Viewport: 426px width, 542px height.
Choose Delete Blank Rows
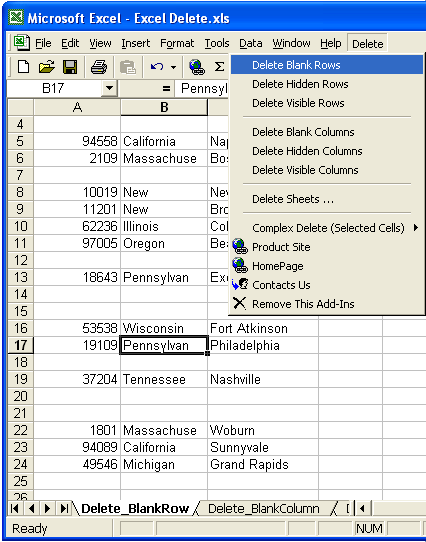pos(326,65)
